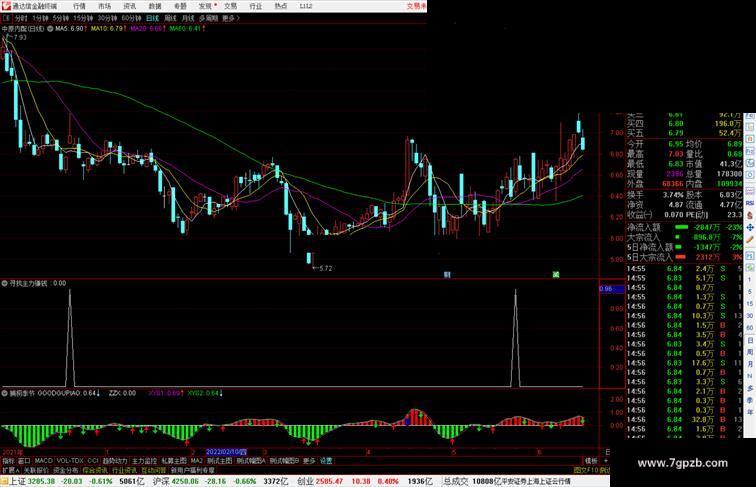Click the dollar sign sidebar icon
The width and height of the screenshot is (756, 487).
tap(750, 216)
